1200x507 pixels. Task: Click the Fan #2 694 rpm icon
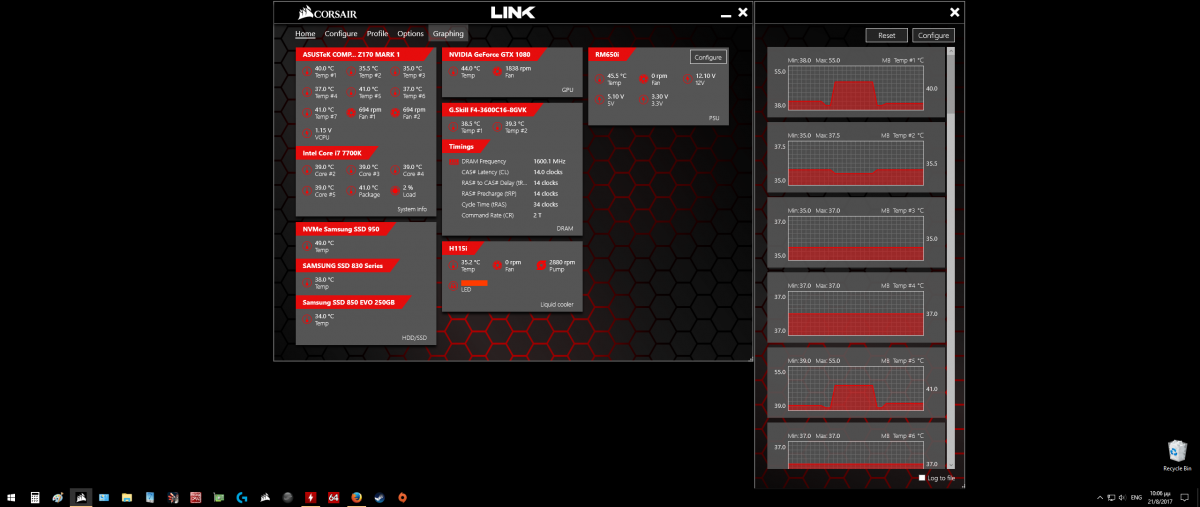coord(394,112)
